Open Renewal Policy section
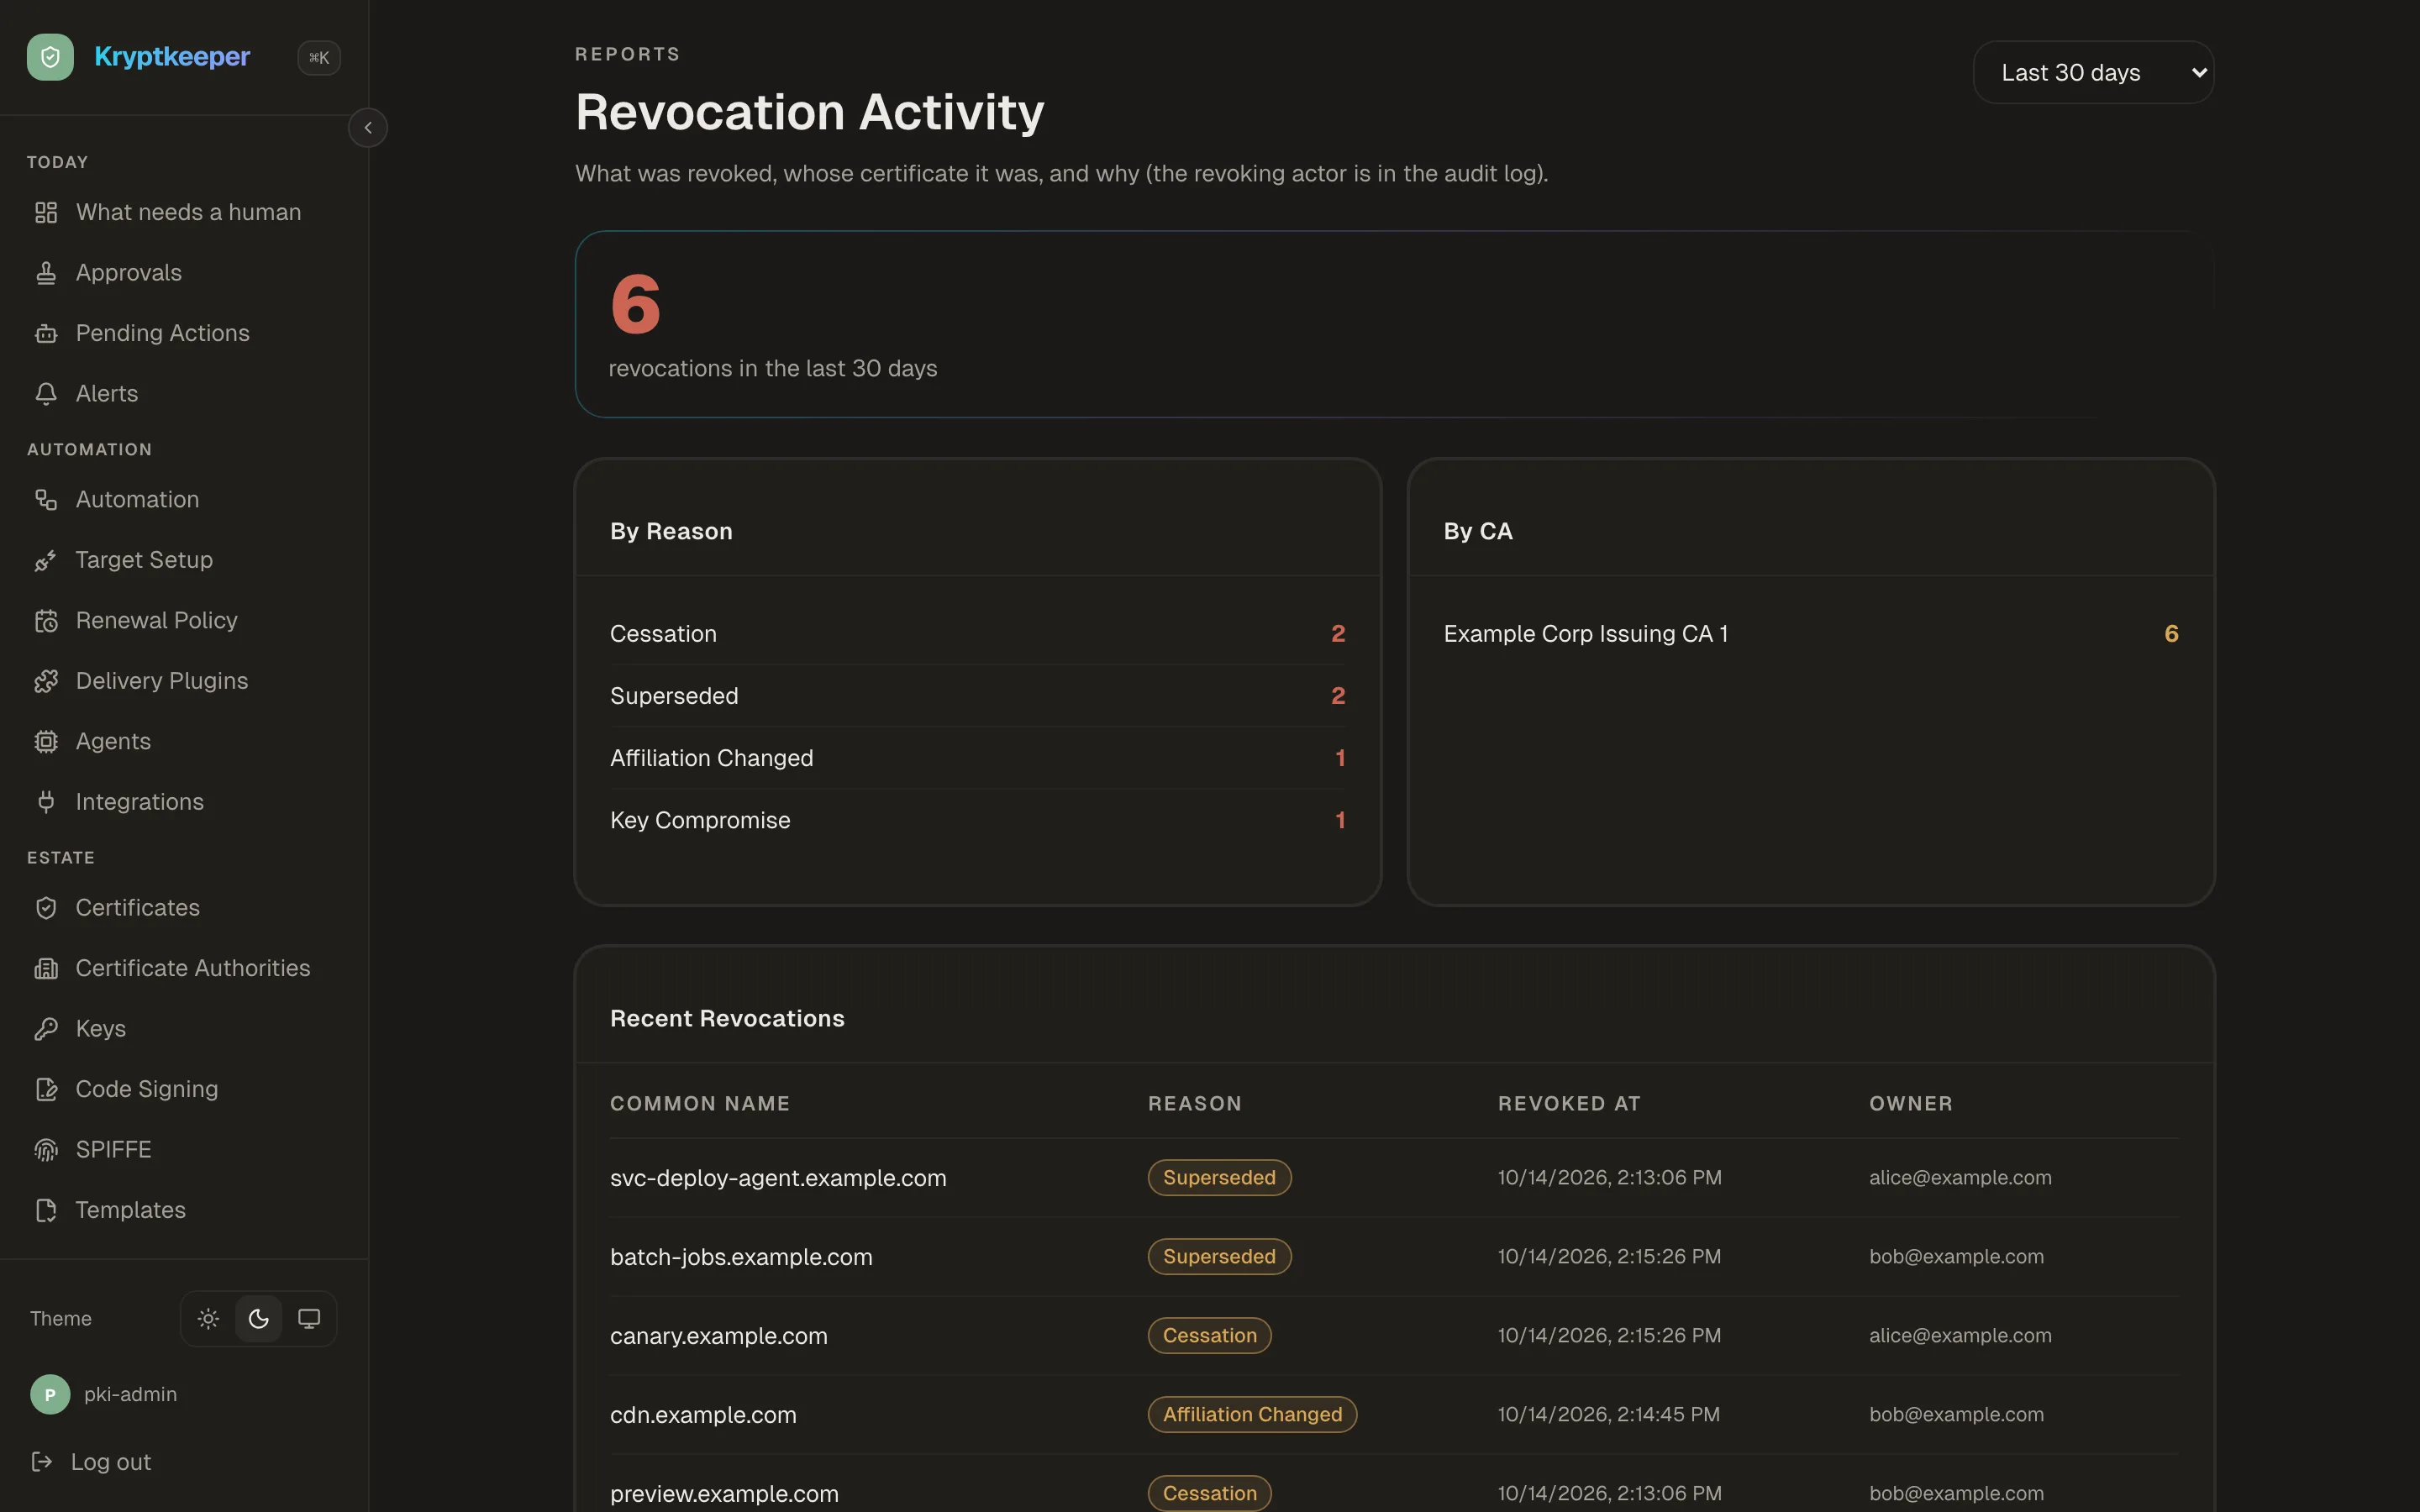This screenshot has height=1512, width=2420. (x=184, y=621)
